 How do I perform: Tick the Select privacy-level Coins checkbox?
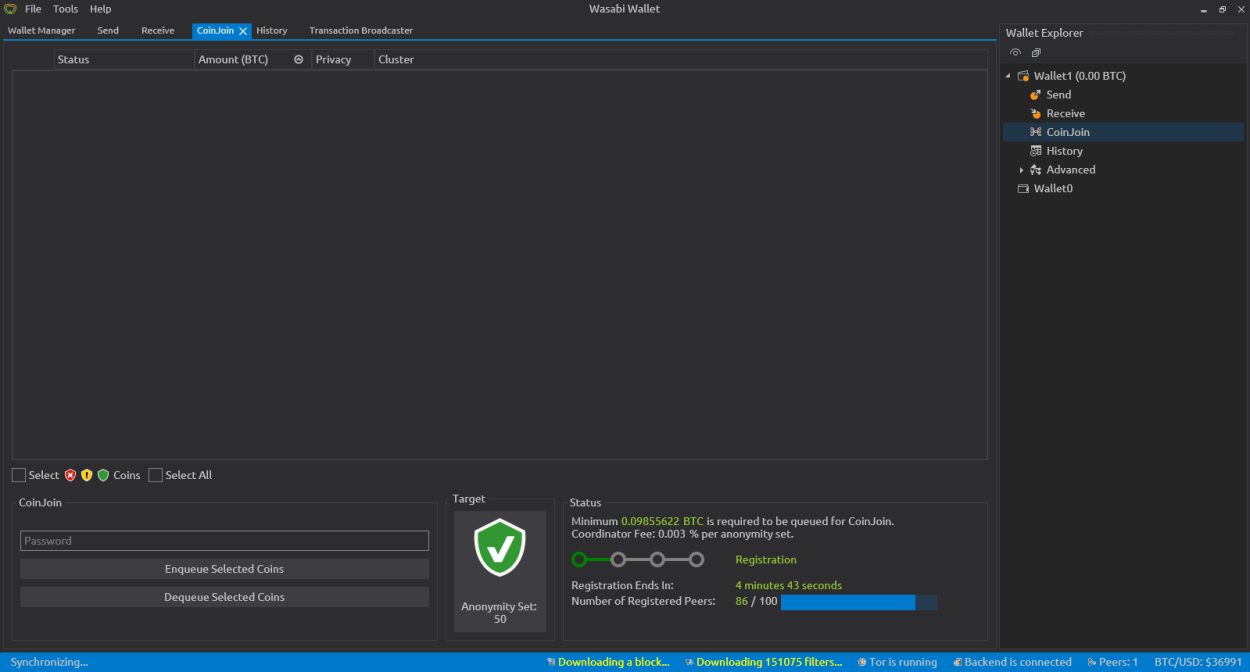click(x=19, y=476)
